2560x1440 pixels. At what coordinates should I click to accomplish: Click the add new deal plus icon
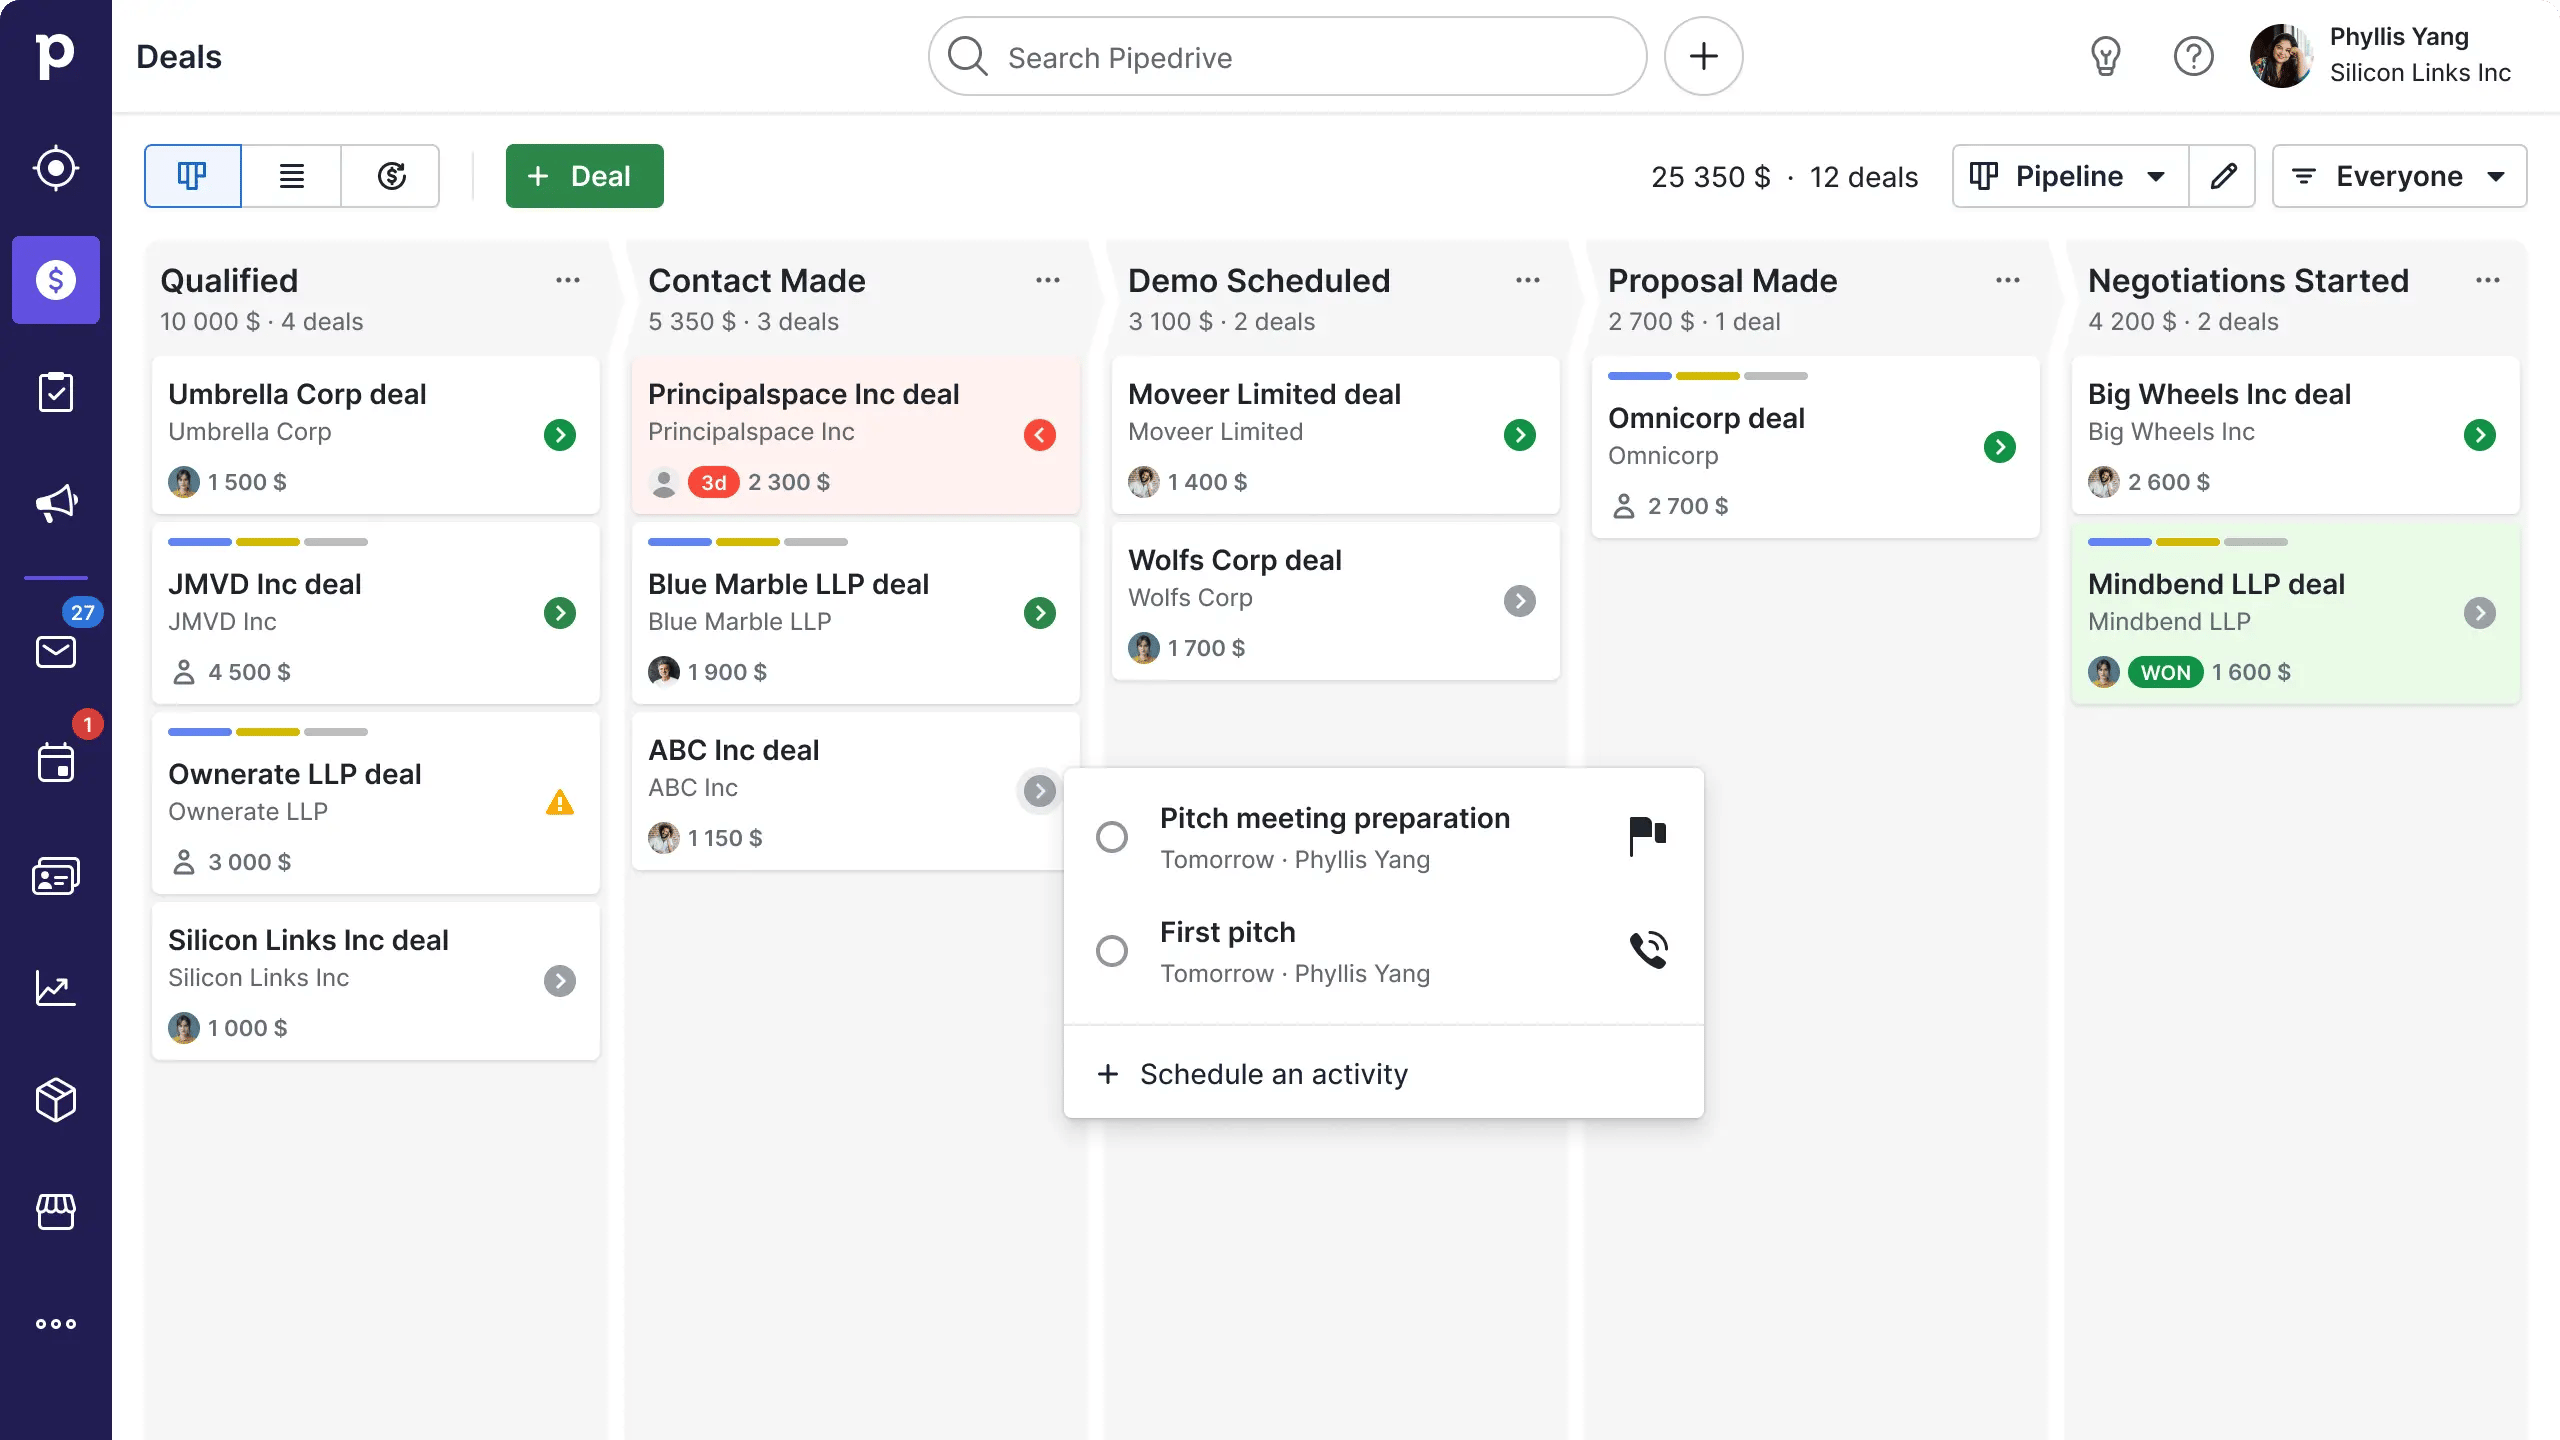538,174
